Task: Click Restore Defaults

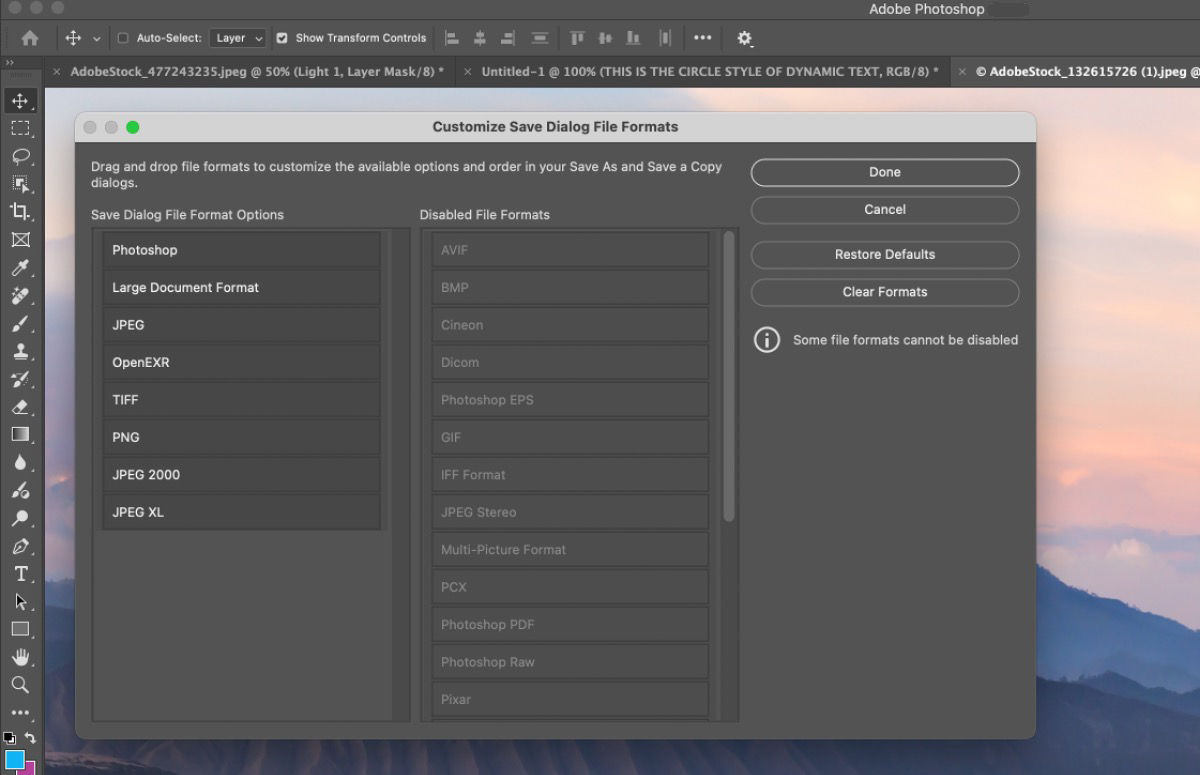Action: tap(885, 254)
